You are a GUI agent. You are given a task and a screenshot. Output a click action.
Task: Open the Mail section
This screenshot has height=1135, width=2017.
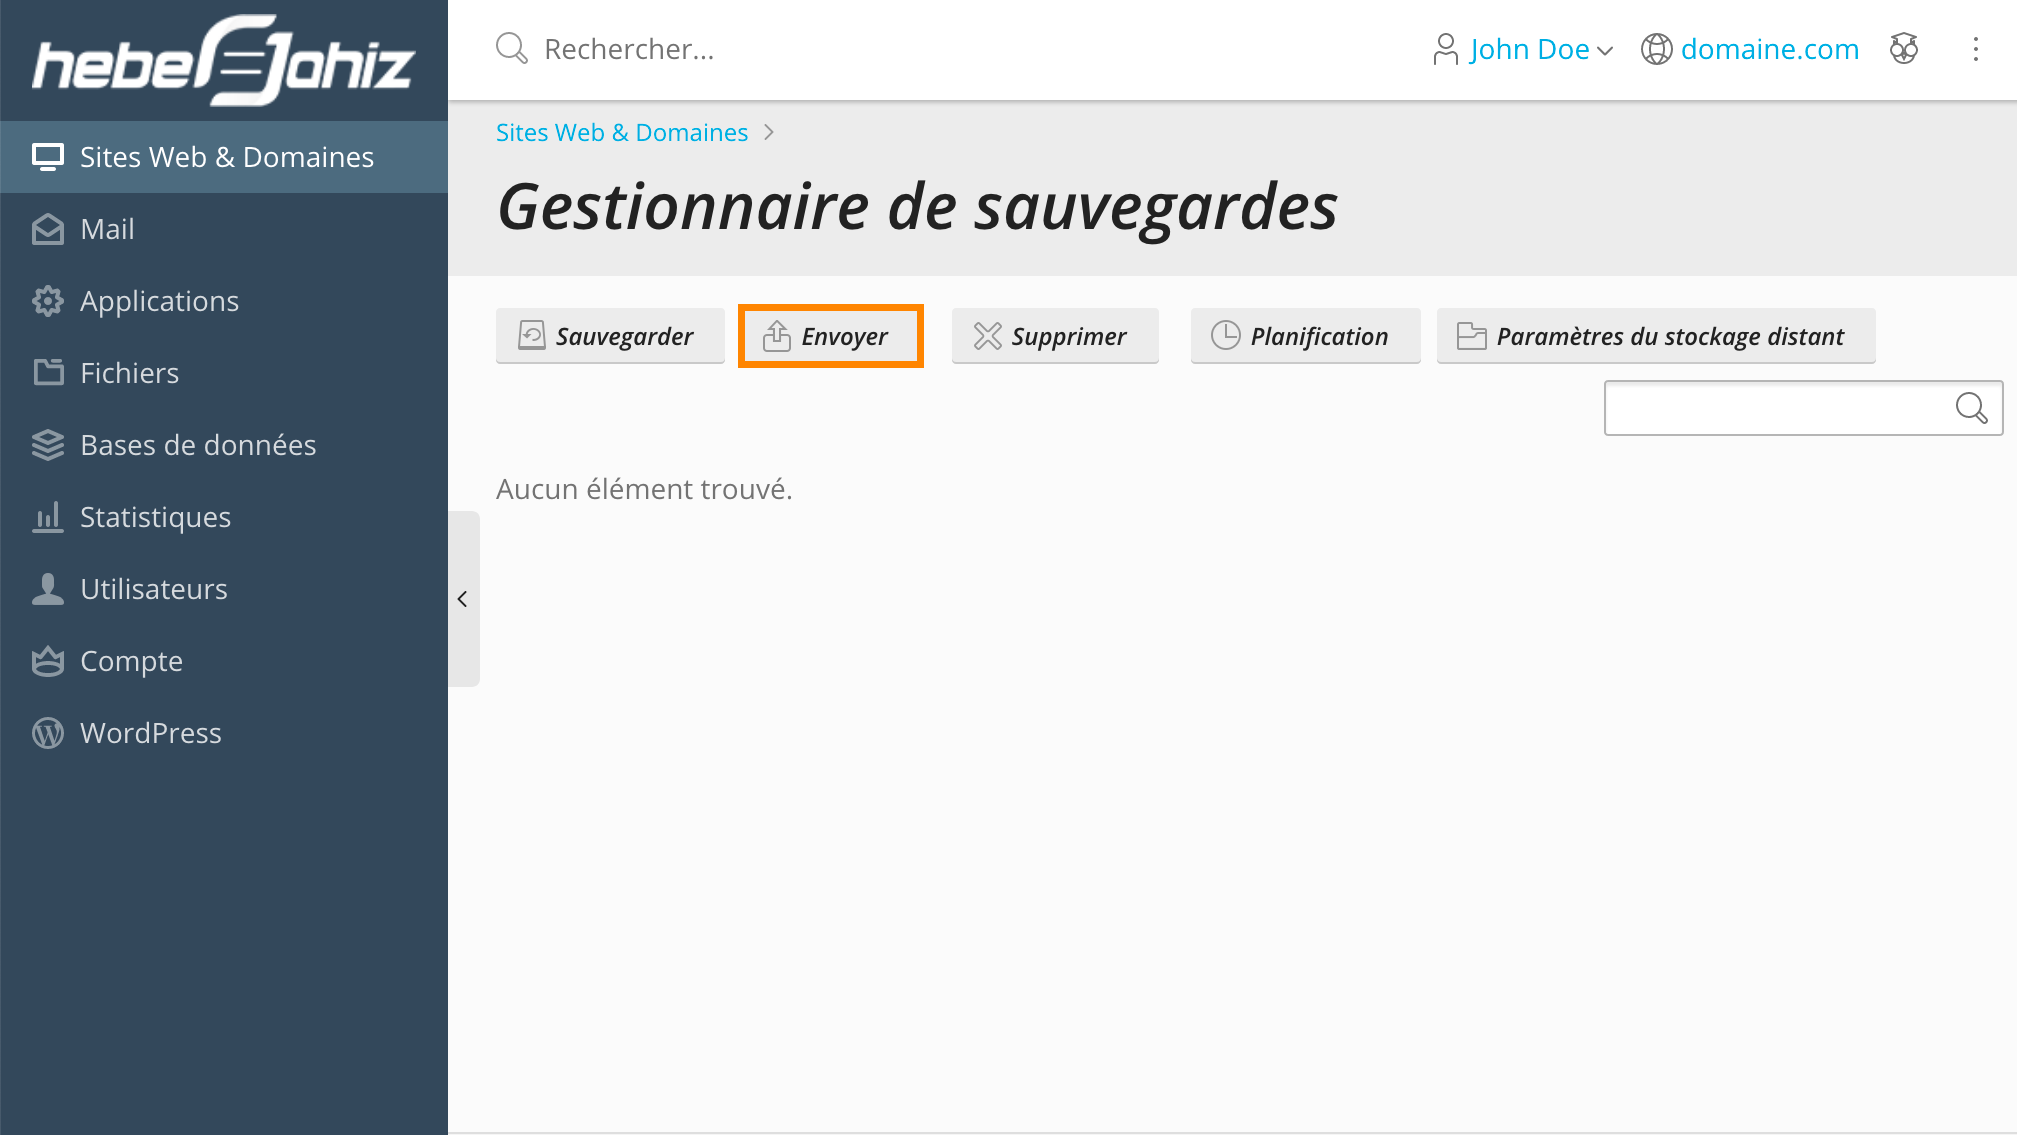224,229
